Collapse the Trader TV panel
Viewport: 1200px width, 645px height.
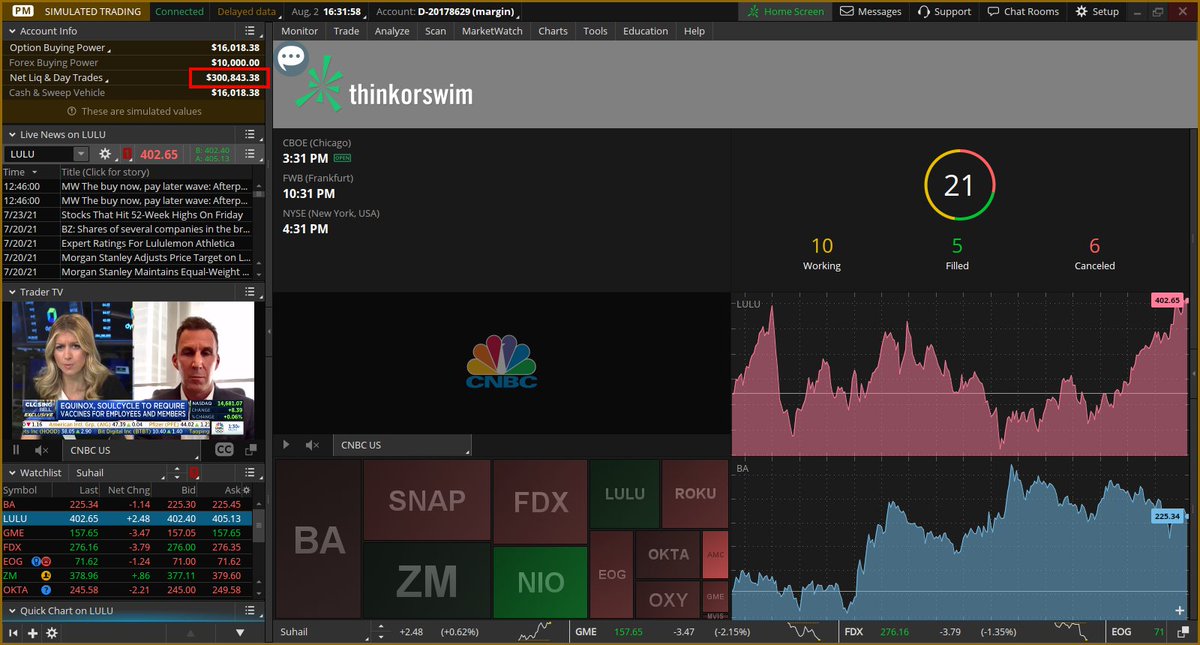[x=12, y=292]
